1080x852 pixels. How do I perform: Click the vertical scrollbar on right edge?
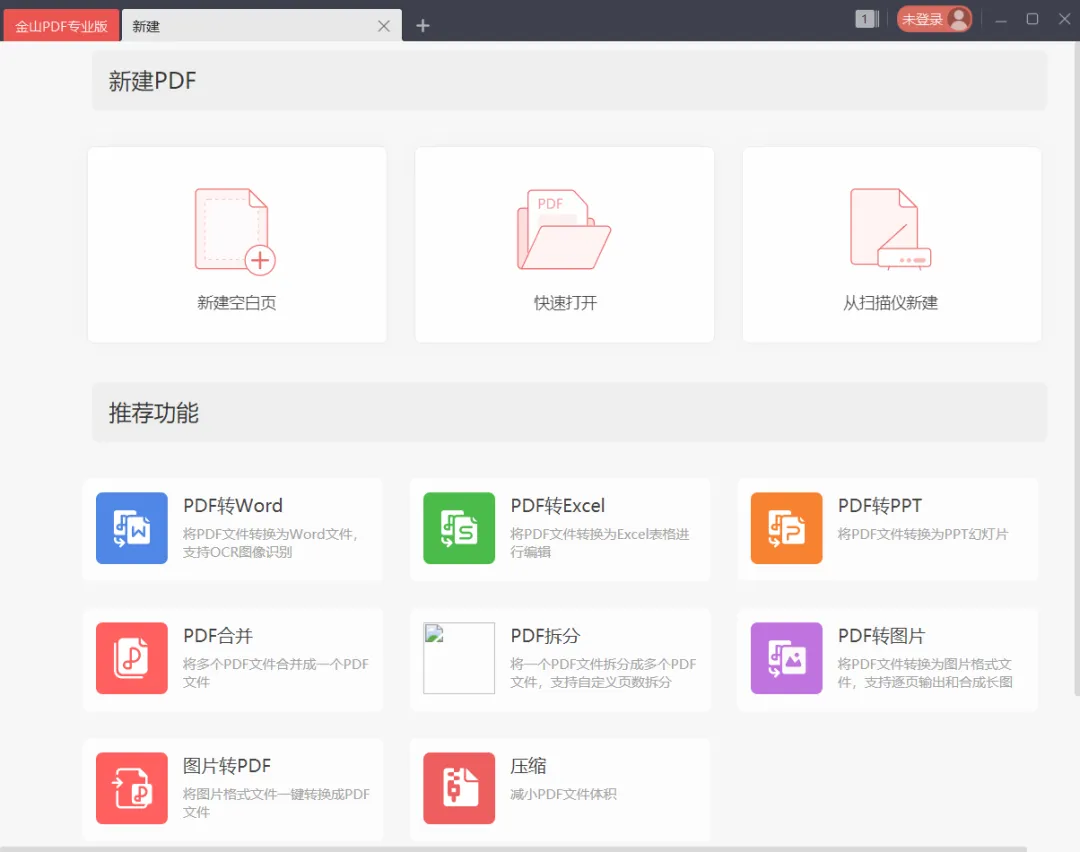[1077, 368]
